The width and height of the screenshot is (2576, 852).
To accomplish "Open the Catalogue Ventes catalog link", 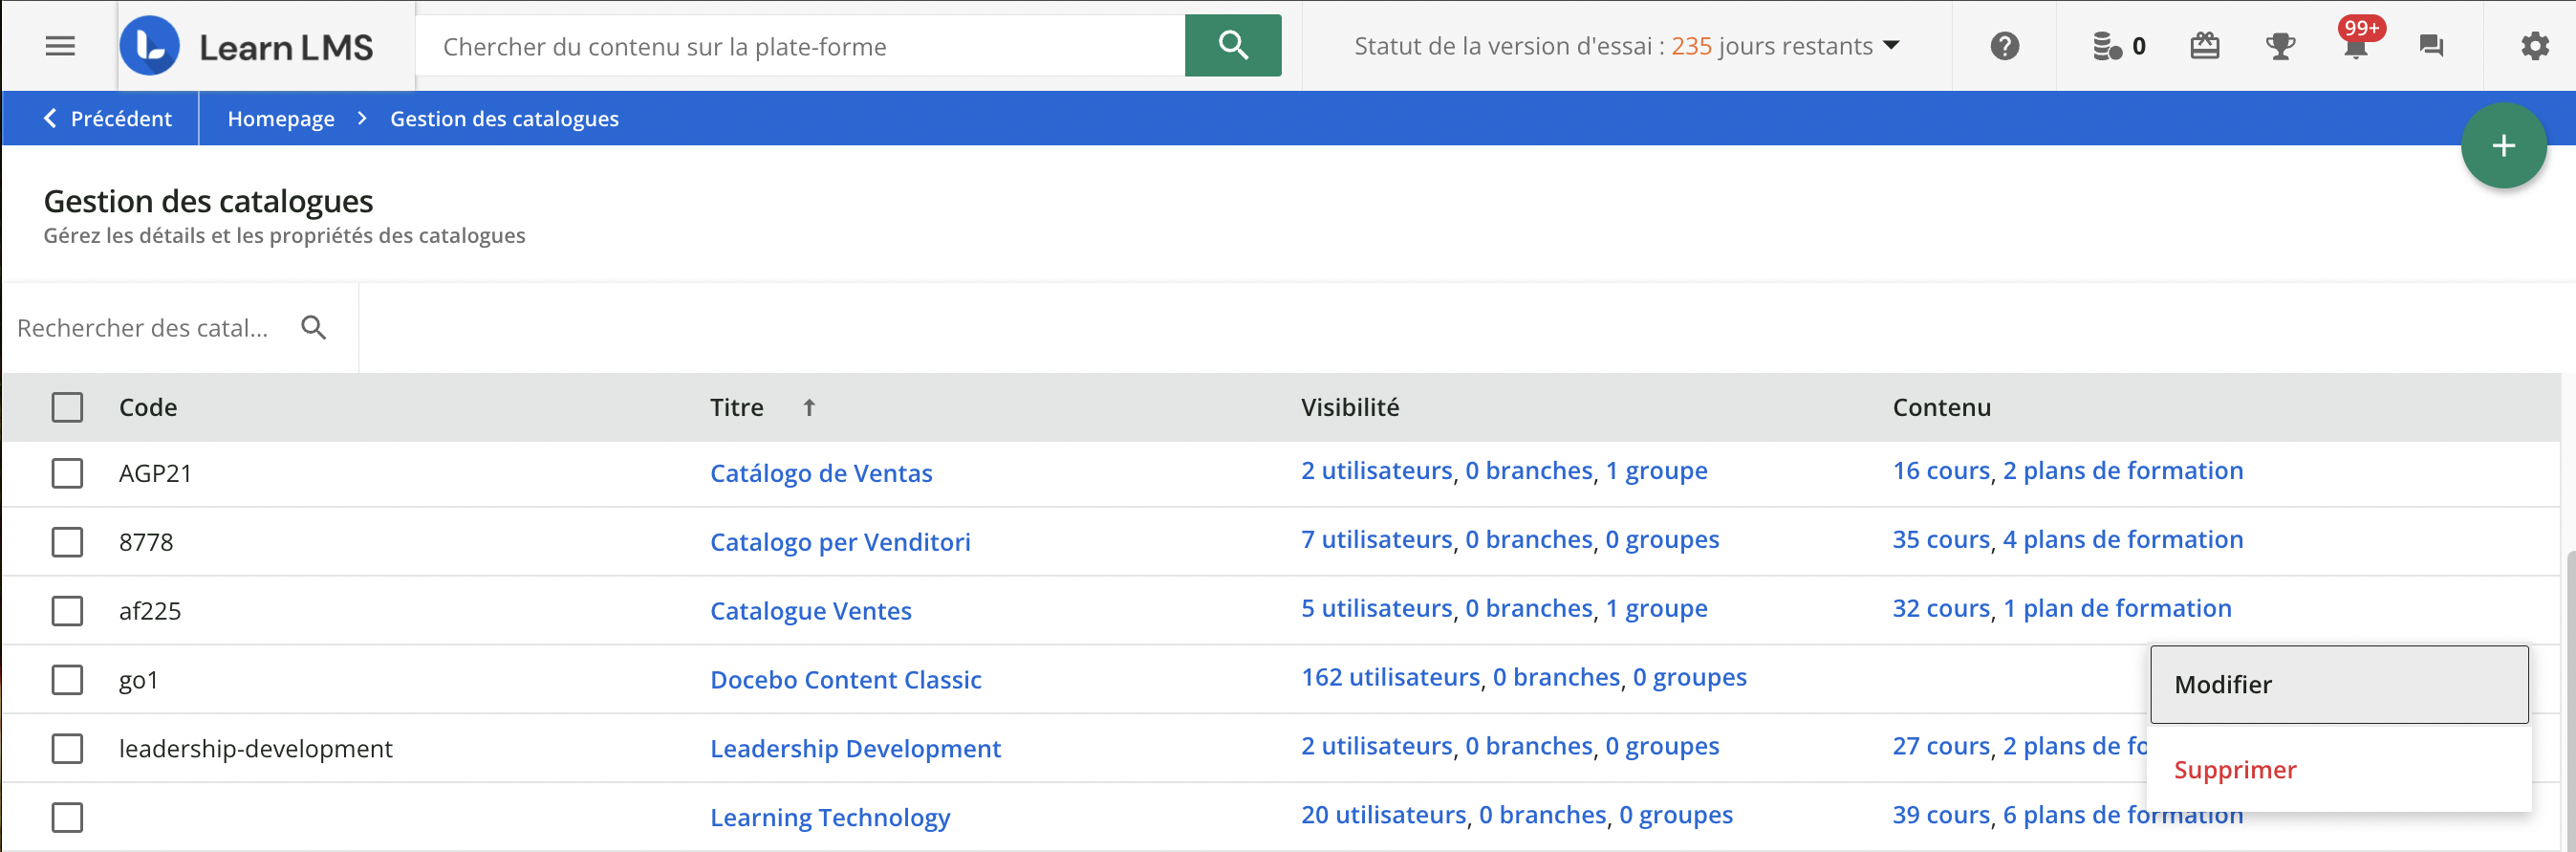I will click(x=810, y=610).
